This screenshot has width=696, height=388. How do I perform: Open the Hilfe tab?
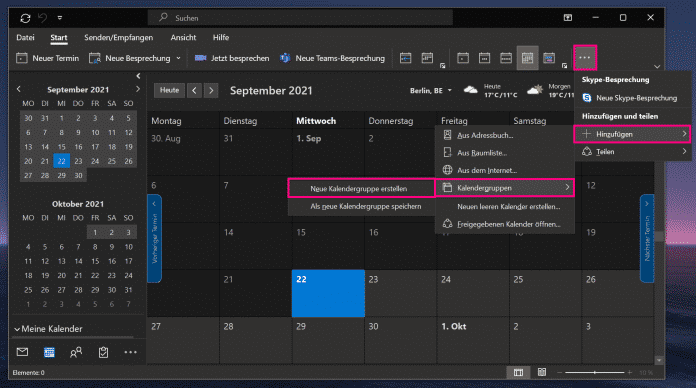[x=221, y=38]
